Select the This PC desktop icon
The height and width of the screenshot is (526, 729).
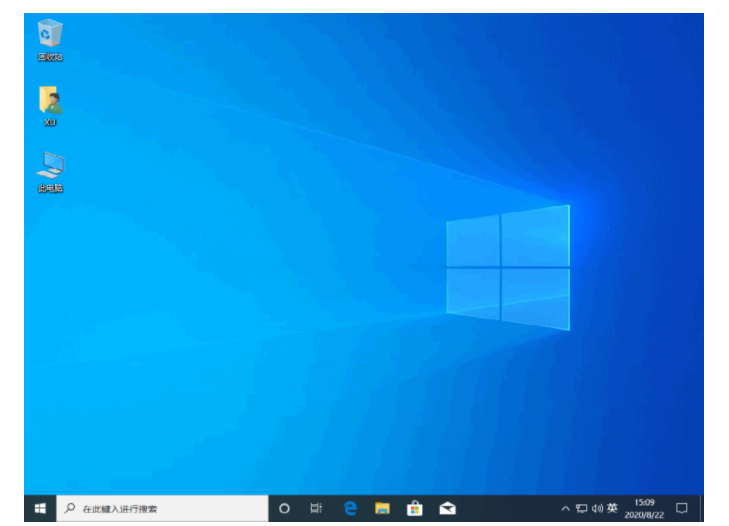pyautogui.click(x=50, y=172)
